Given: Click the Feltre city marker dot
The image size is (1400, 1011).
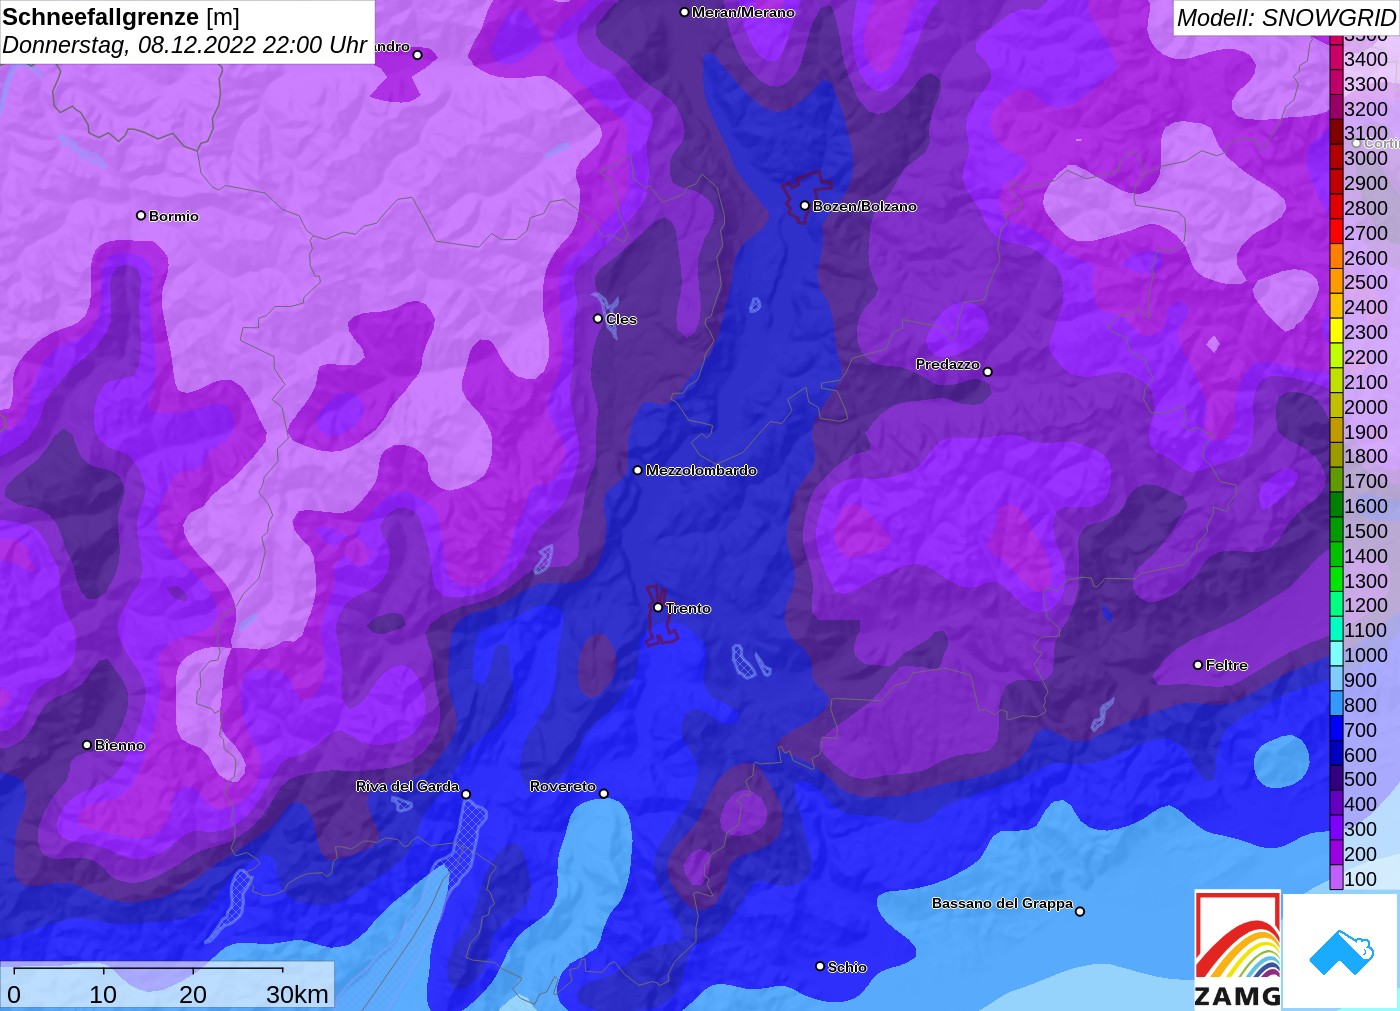Looking at the screenshot, I should click(1198, 665).
